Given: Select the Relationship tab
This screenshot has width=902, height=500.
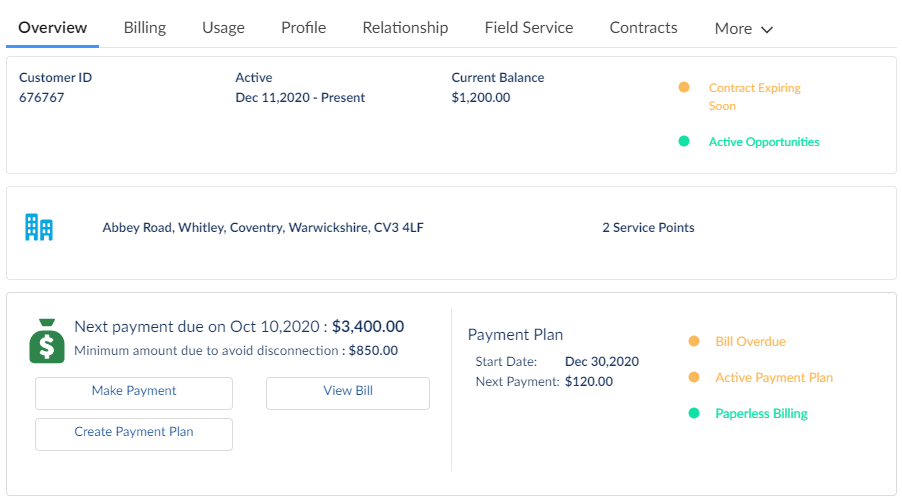Looking at the screenshot, I should point(405,28).
